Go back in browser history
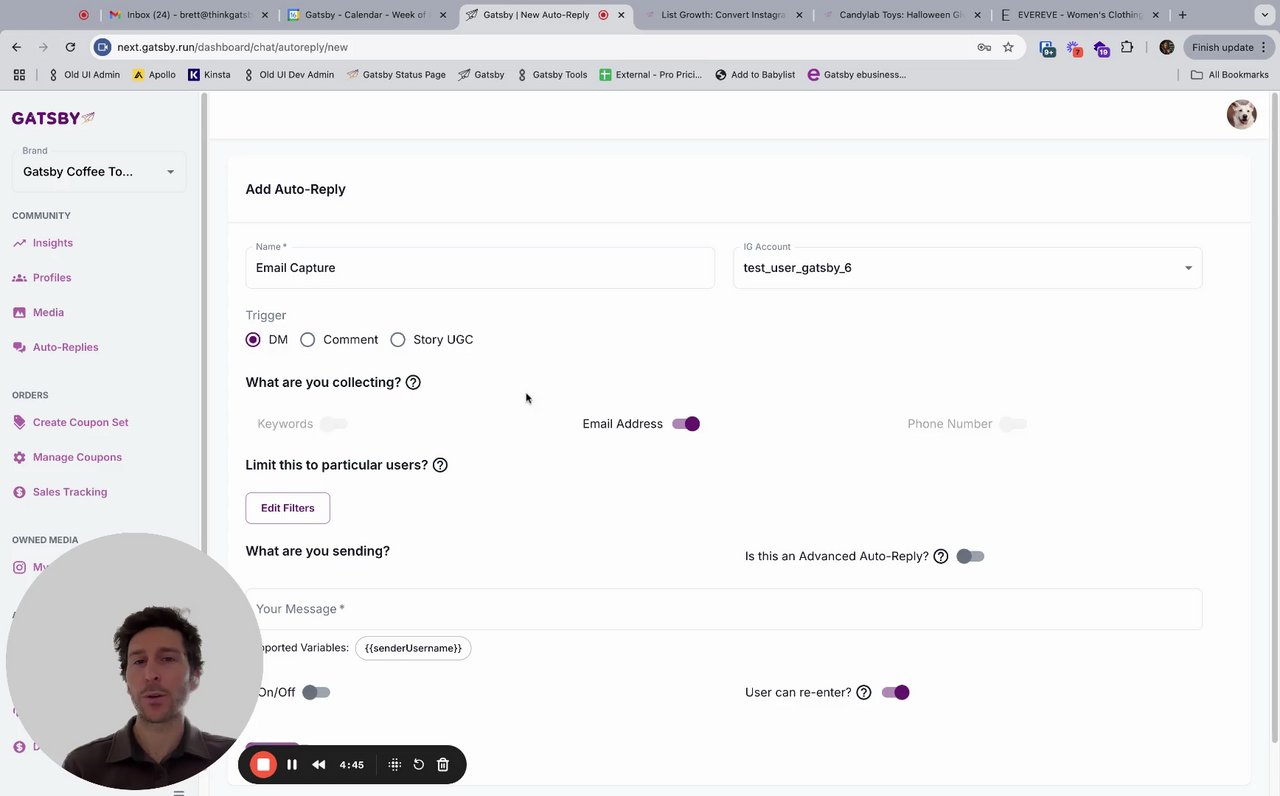 17,47
